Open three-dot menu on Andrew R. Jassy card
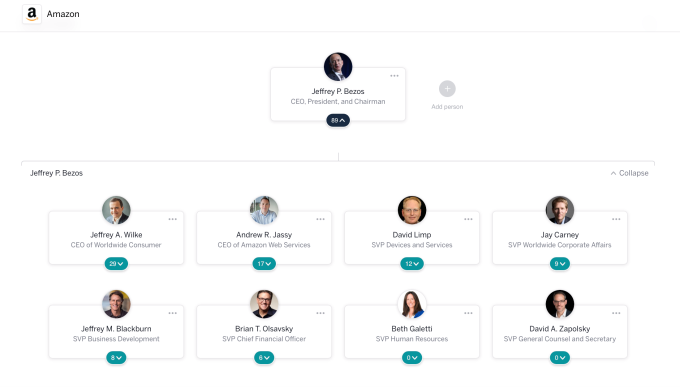Image resolution: width=680 pixels, height=387 pixels. [320, 219]
